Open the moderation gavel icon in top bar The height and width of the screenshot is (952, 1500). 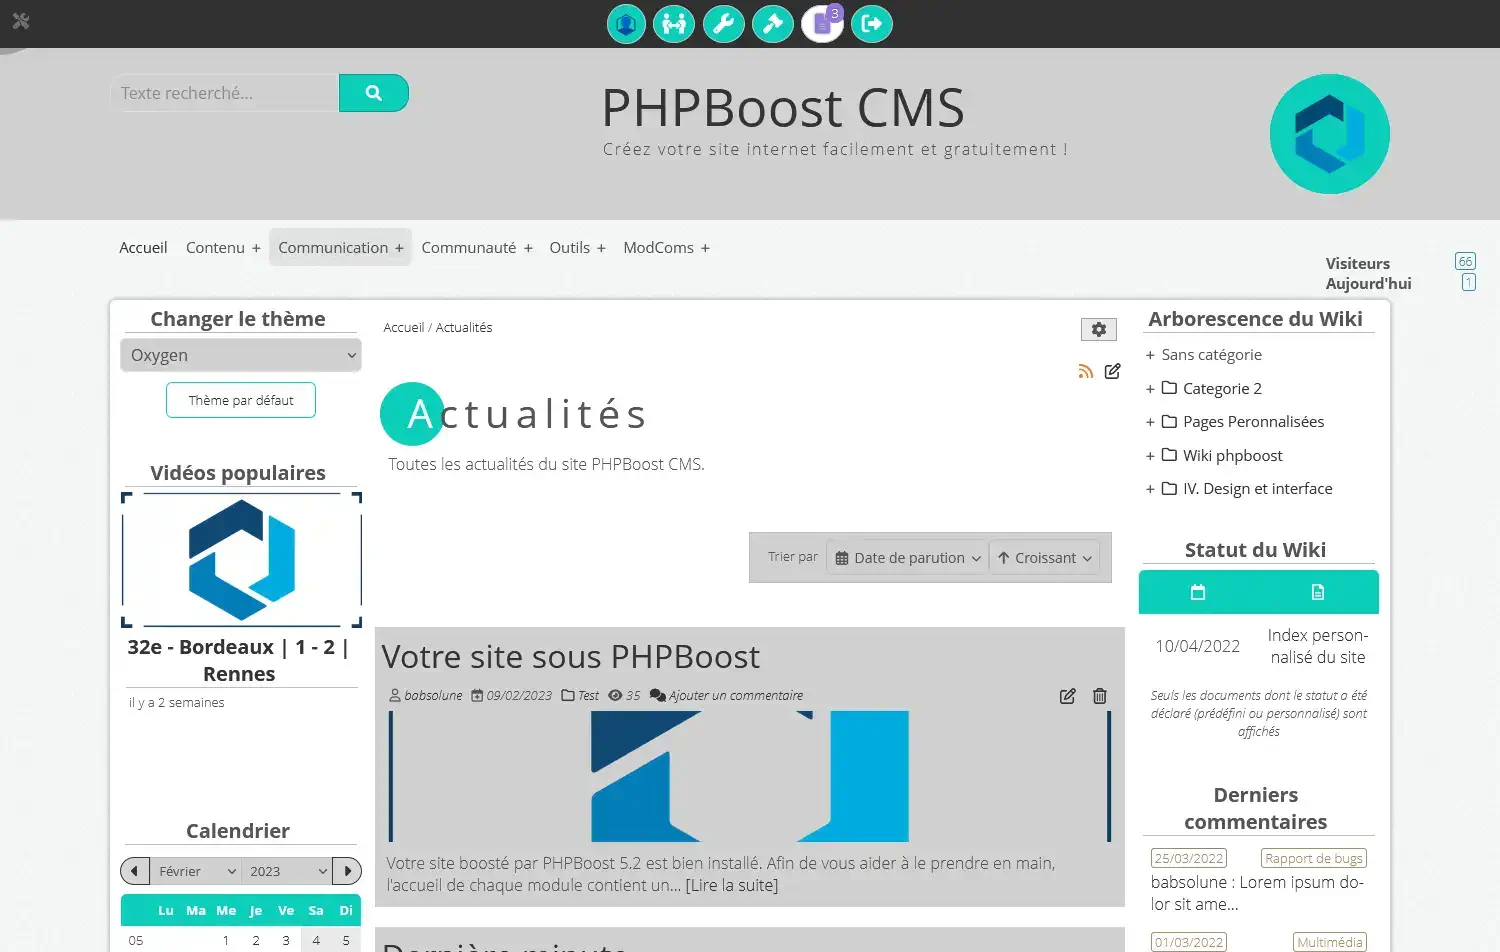(x=773, y=24)
